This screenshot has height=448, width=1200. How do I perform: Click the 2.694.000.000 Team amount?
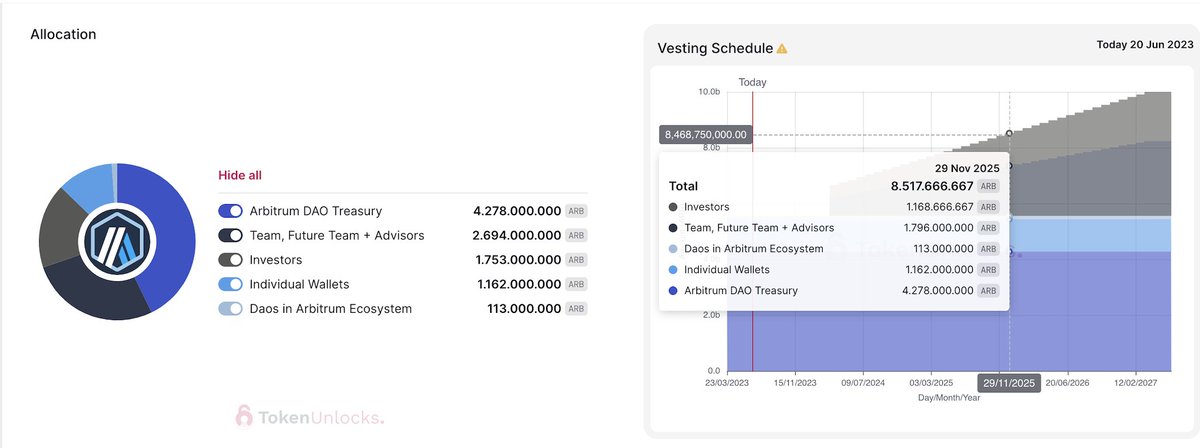517,235
